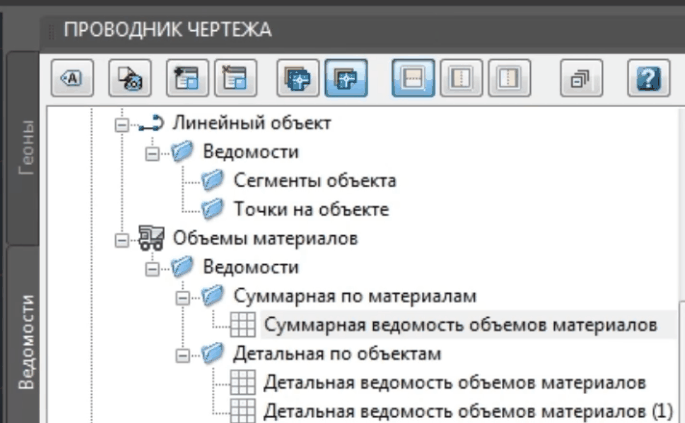This screenshot has width=685, height=423.
Task: Collapse the Суммарная по материалам folder
Action: tap(183, 298)
